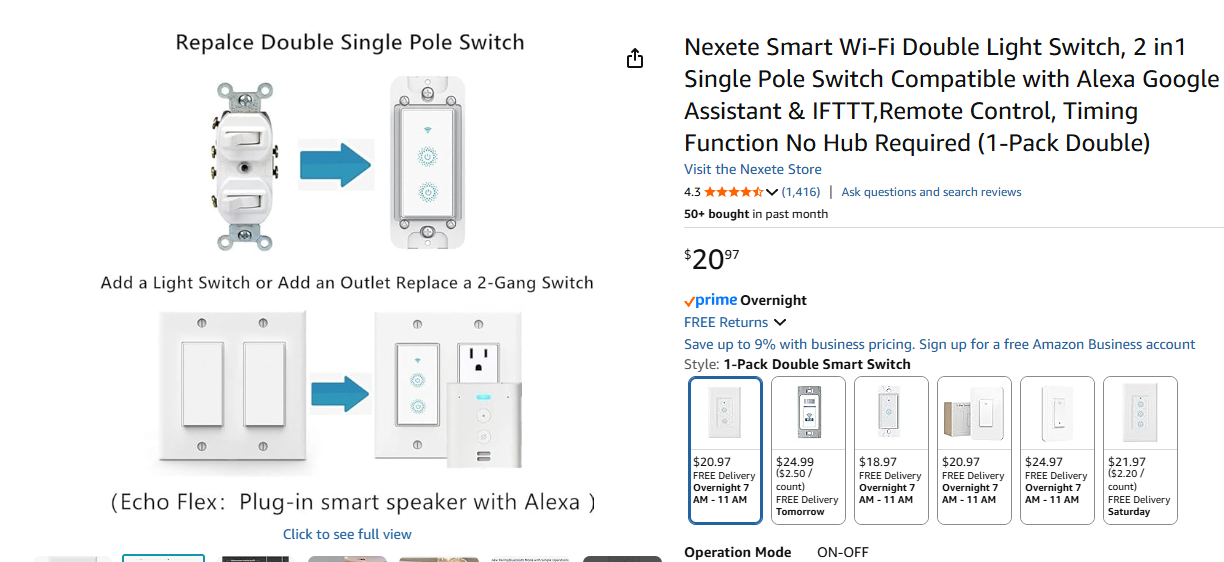Click to see full view link
The image size is (1224, 562).
click(347, 534)
